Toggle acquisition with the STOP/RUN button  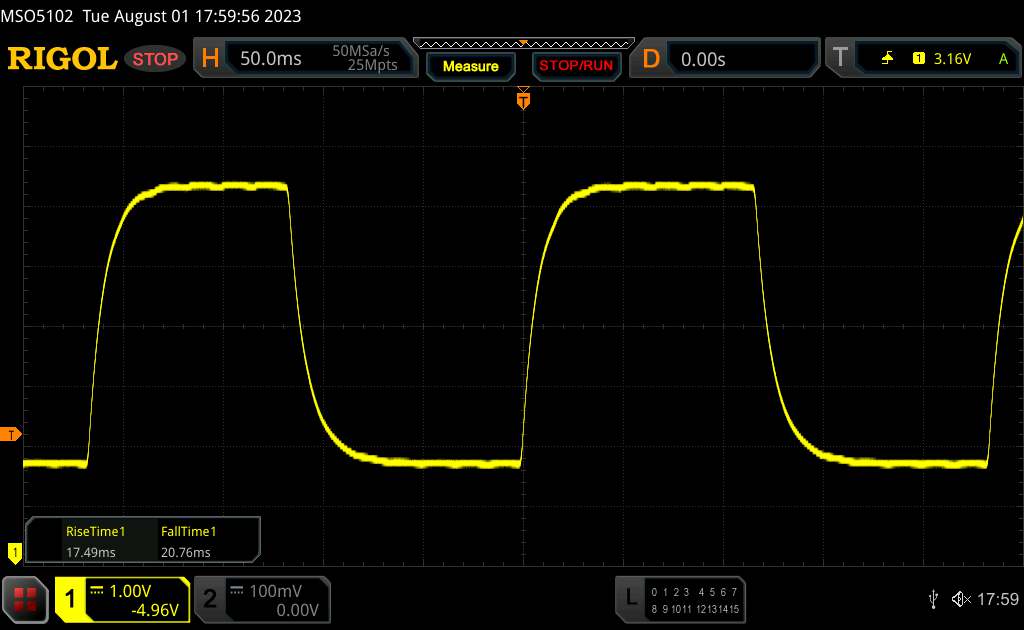tap(574, 66)
